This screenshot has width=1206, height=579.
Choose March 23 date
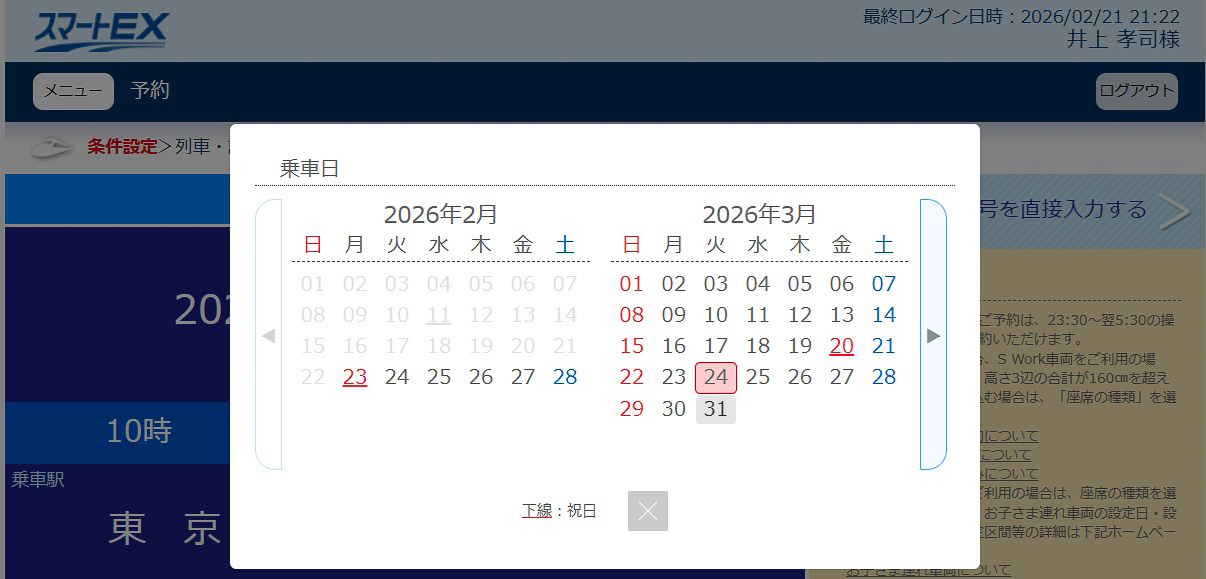[x=674, y=377]
